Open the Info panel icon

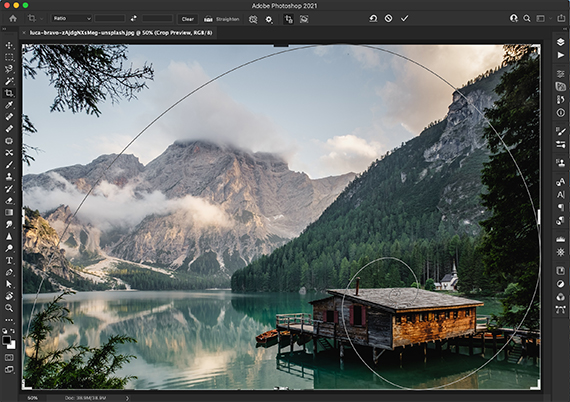(x=561, y=113)
